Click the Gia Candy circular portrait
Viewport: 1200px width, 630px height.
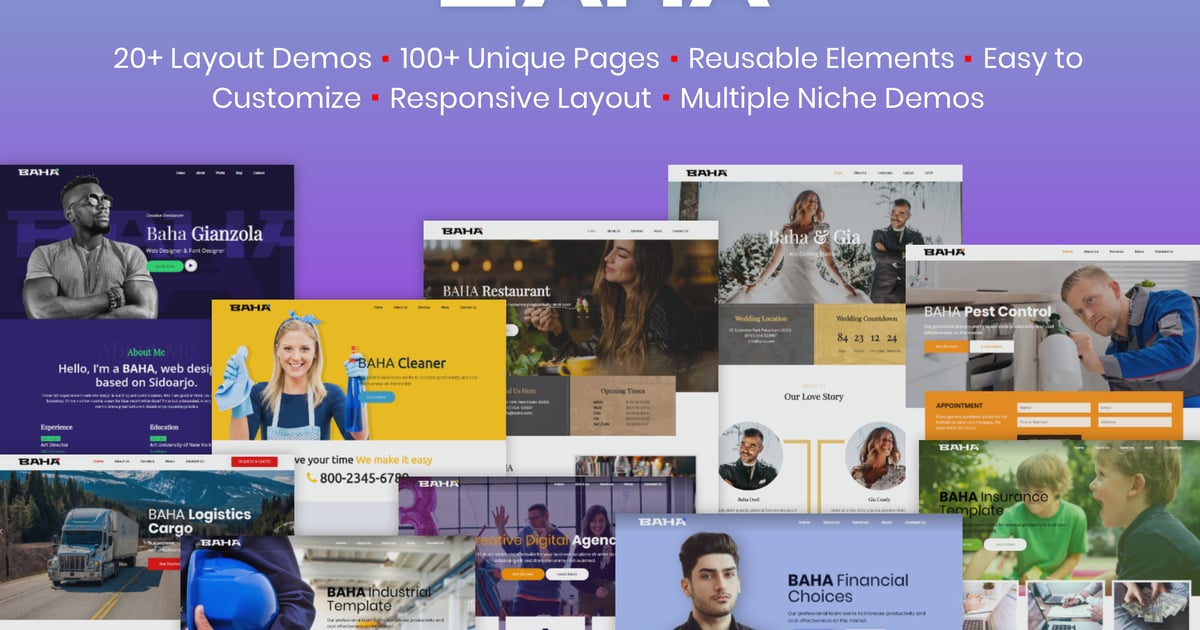(875, 456)
